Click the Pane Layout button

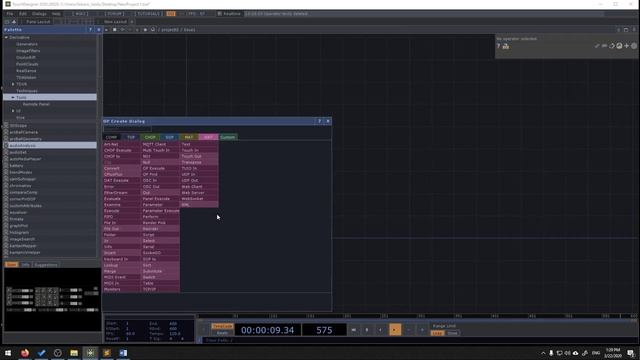[x=38, y=22]
